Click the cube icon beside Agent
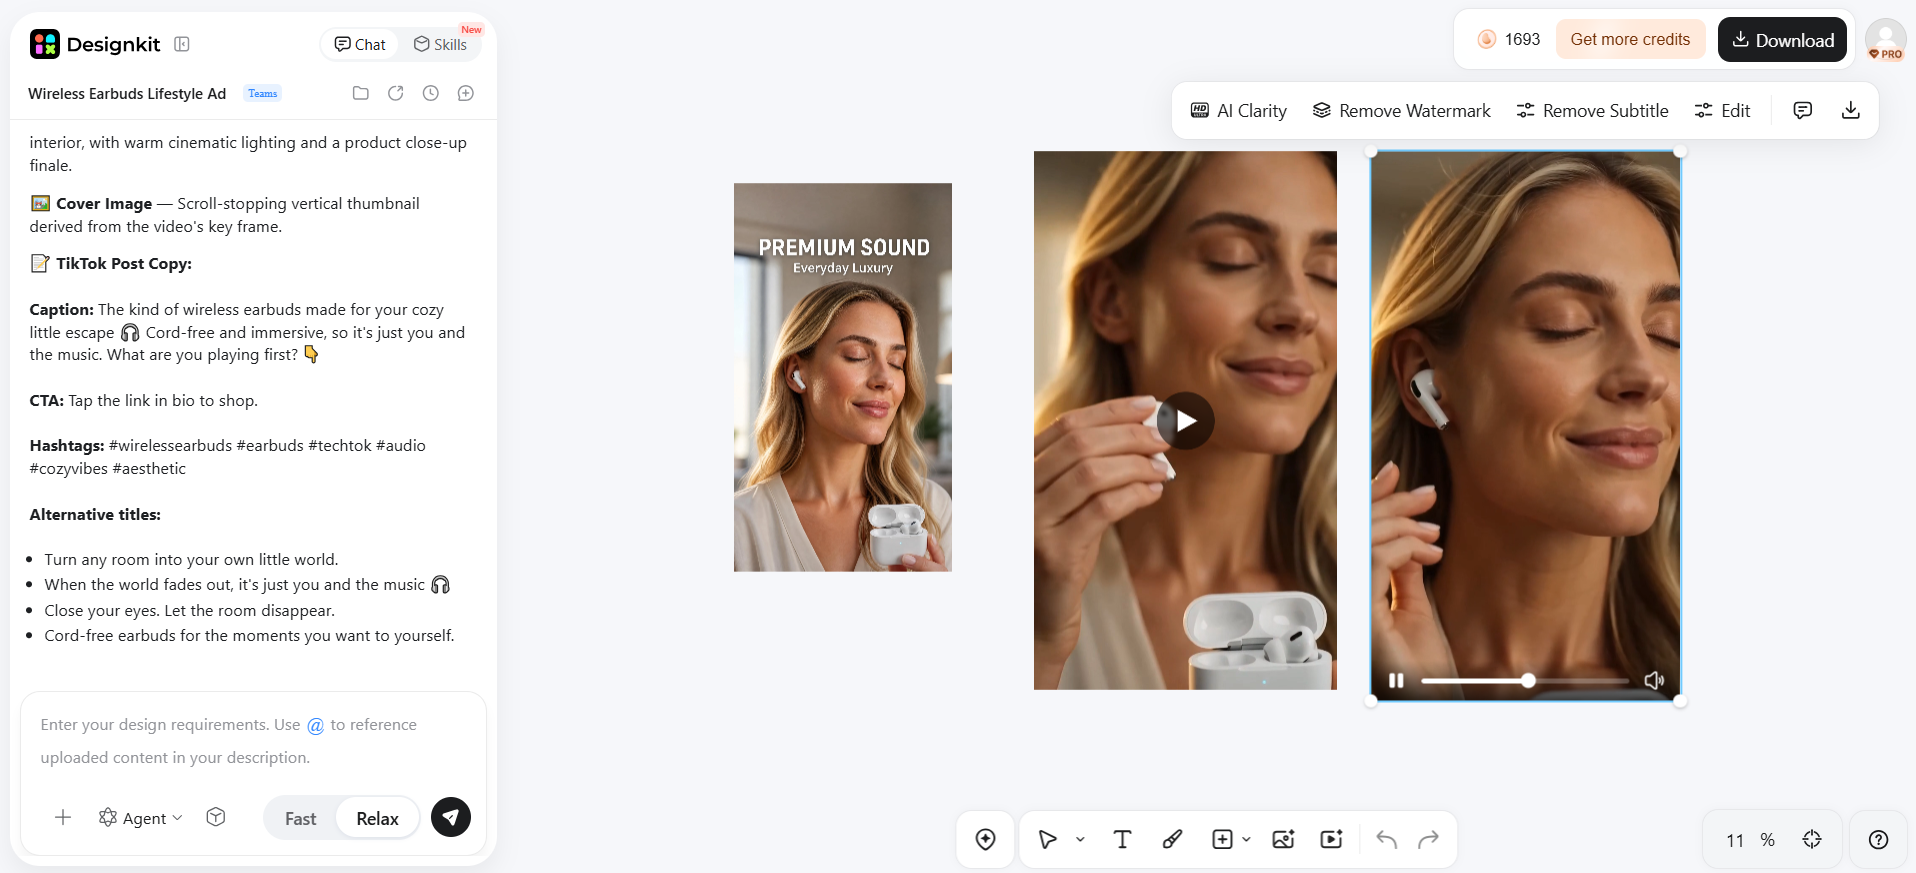 click(x=216, y=817)
